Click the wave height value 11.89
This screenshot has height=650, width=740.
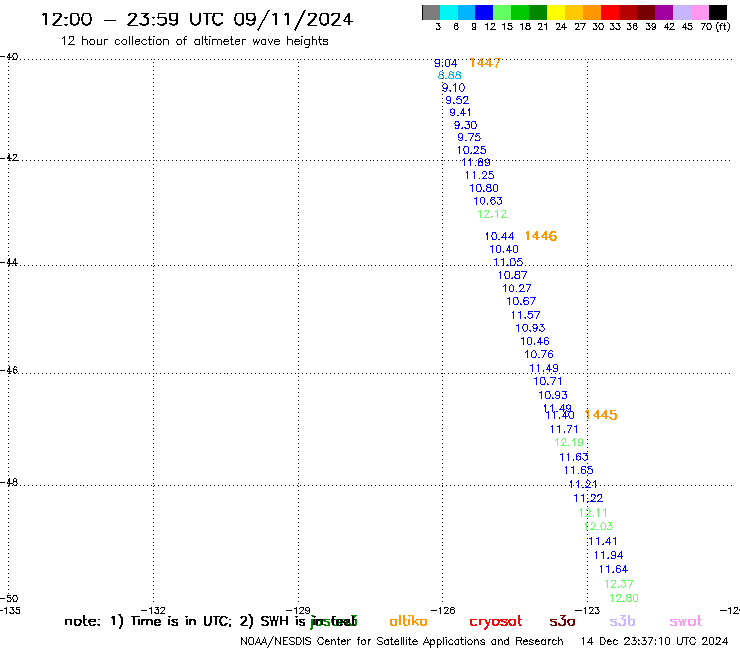tap(476, 162)
